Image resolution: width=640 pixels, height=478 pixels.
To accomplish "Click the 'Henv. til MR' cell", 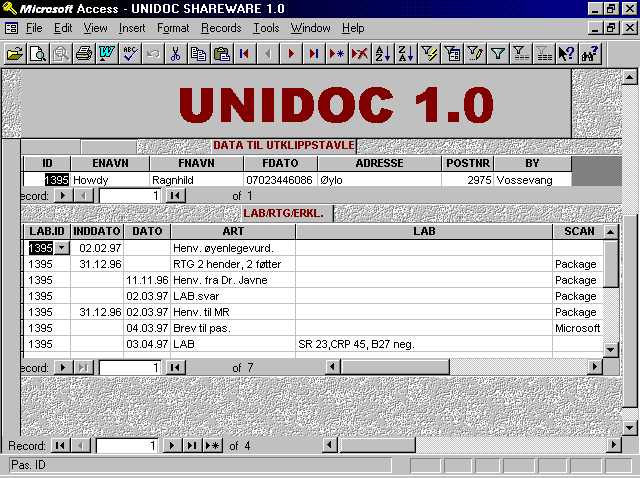I will 233,312.
